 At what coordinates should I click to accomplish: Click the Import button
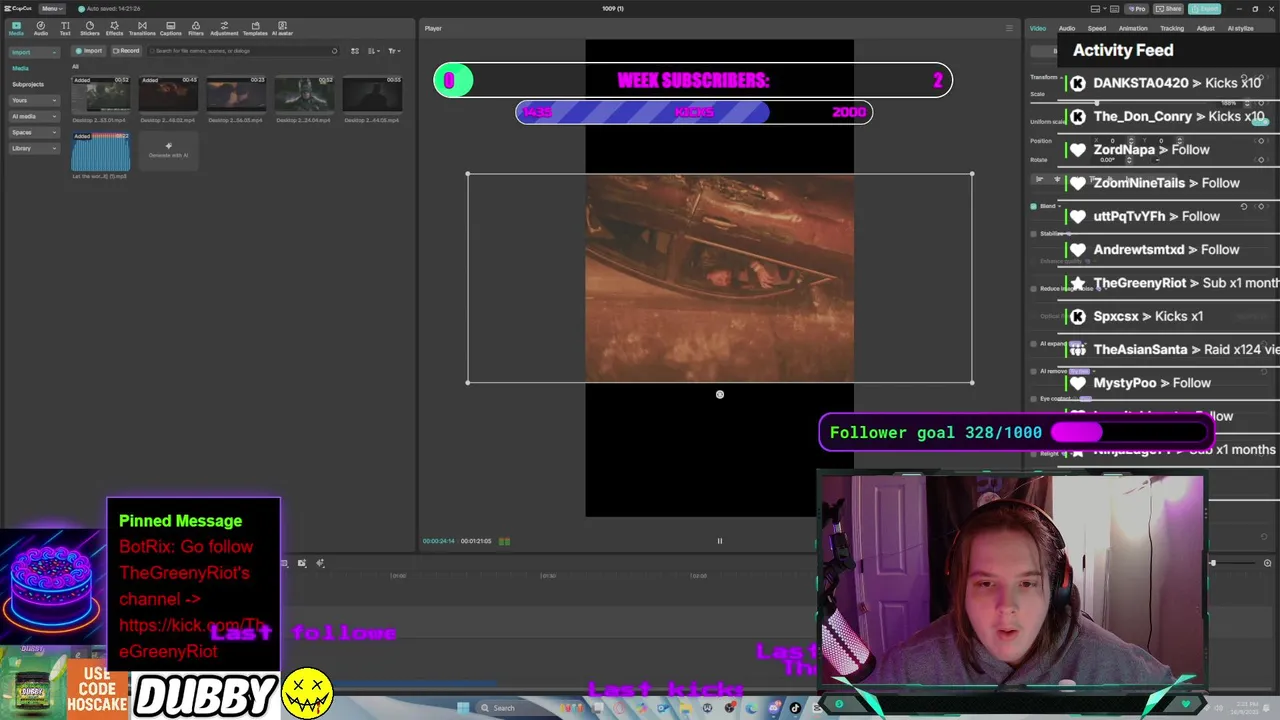(x=89, y=51)
